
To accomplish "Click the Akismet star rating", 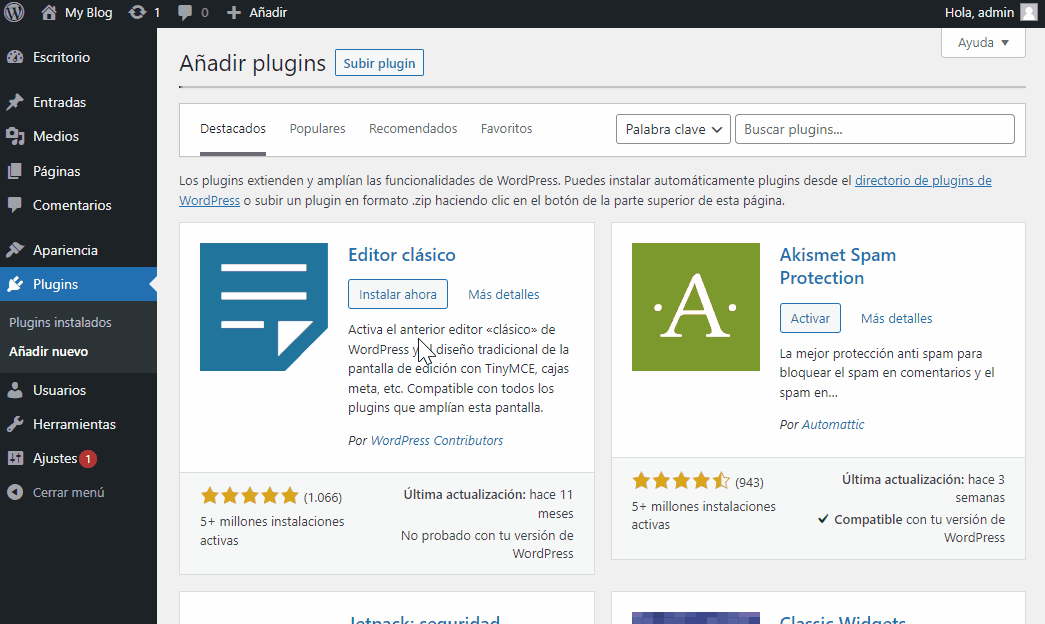I will point(682,481).
